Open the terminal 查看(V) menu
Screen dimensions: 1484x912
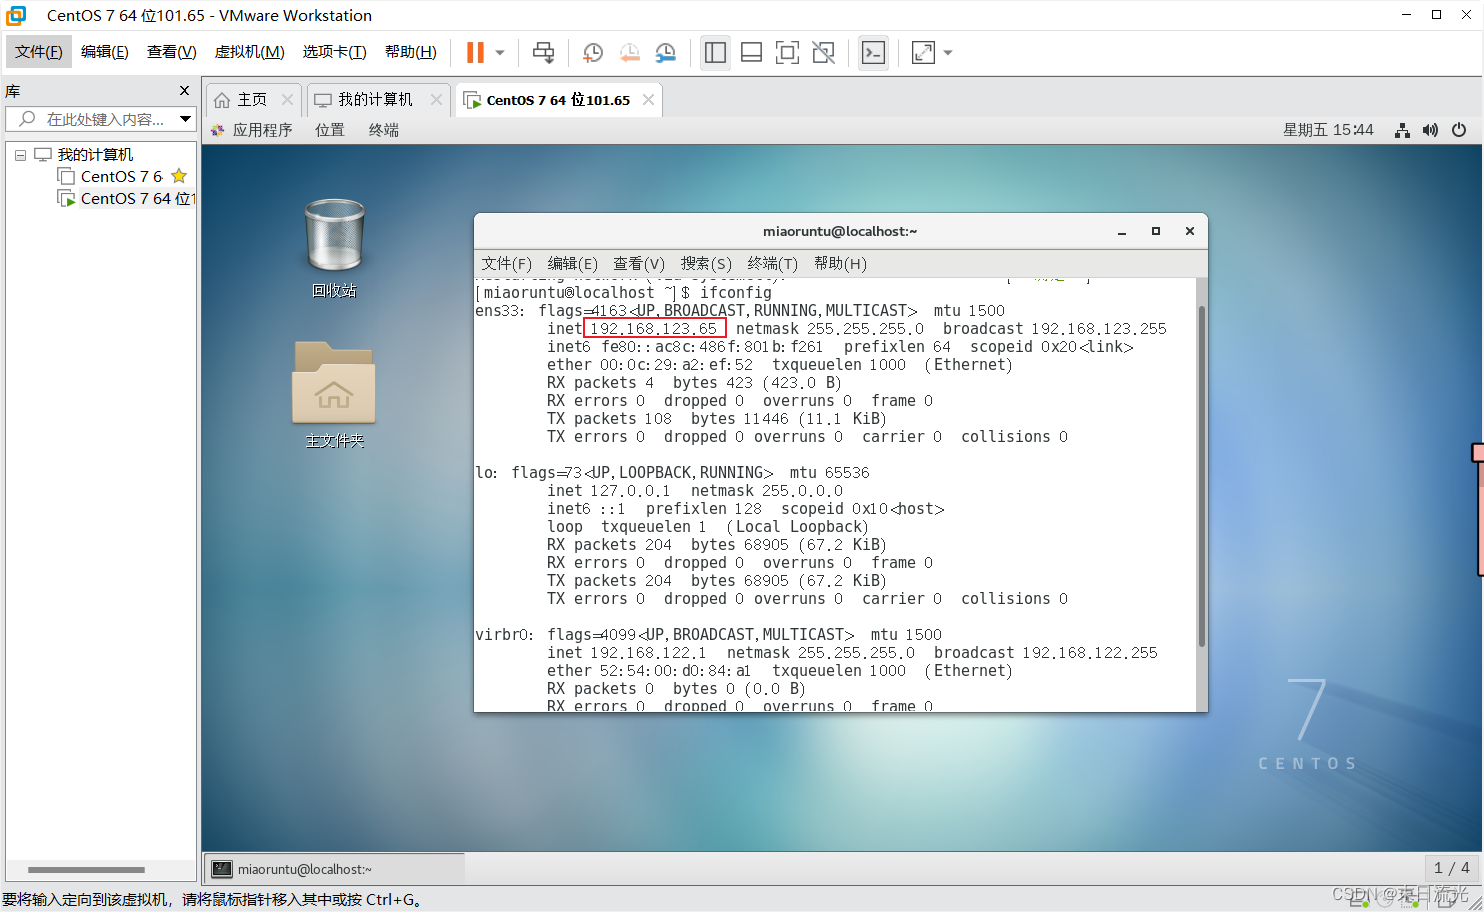[639, 264]
